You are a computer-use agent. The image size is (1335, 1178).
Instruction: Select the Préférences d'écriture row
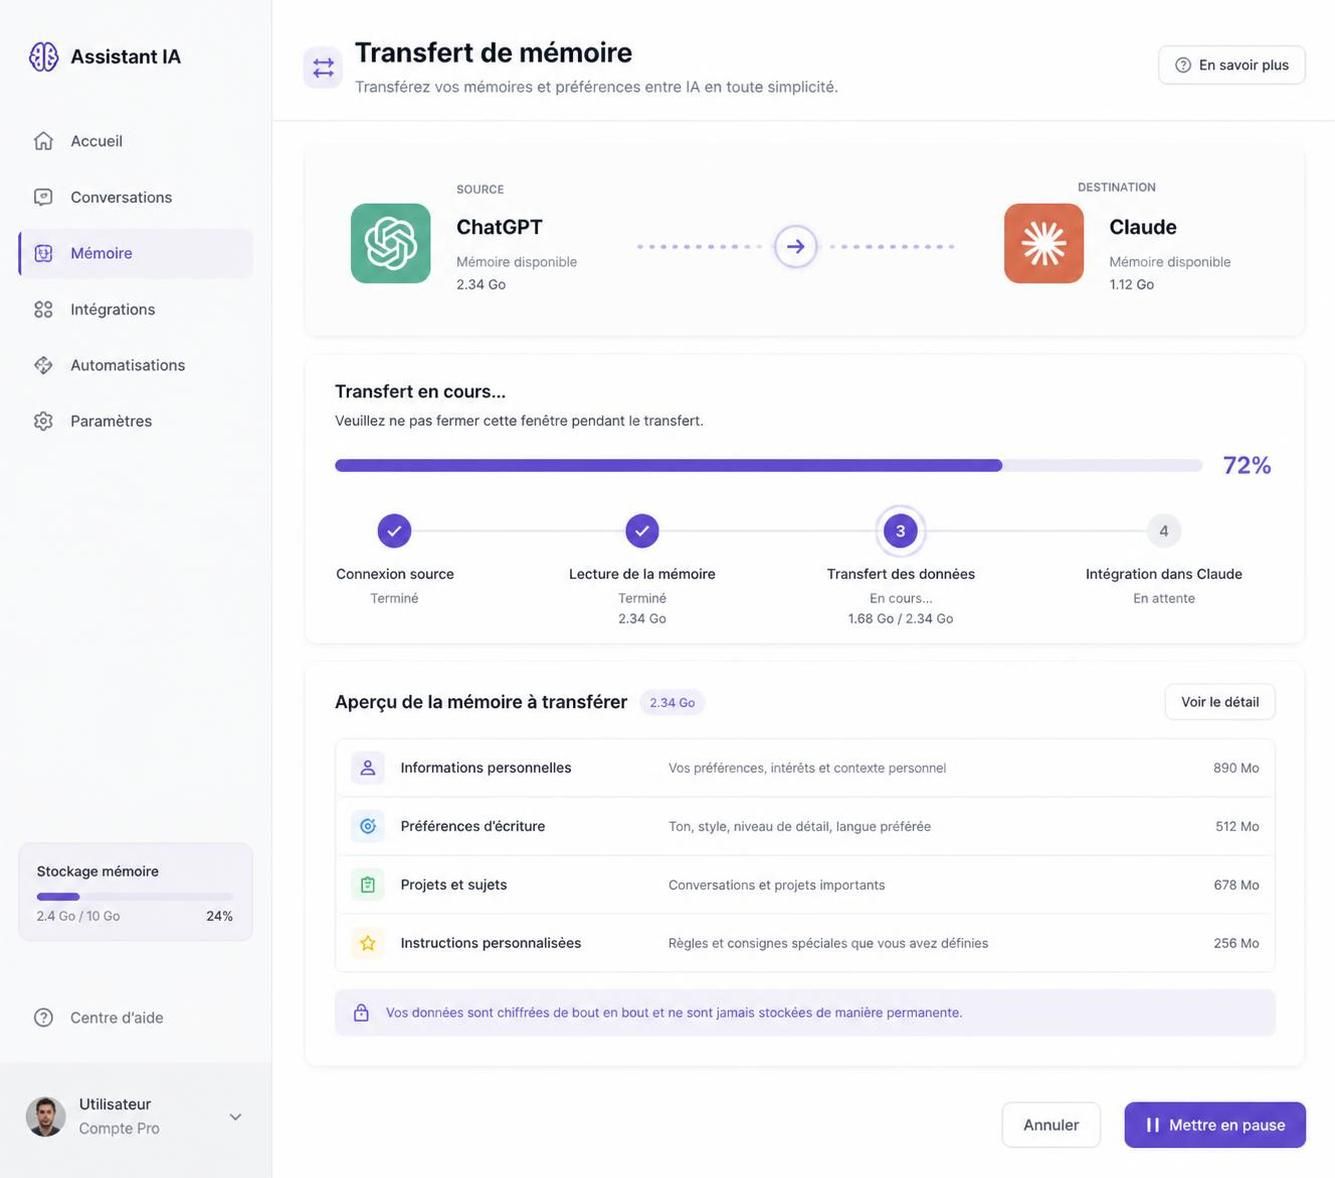click(x=805, y=826)
